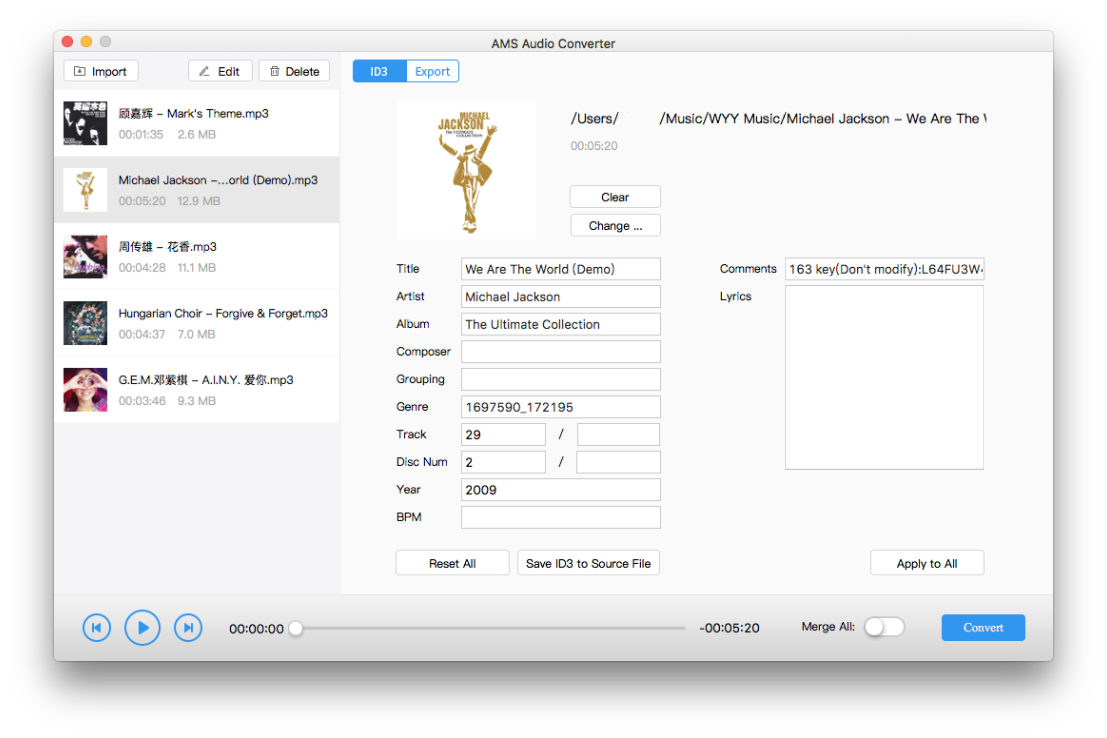The width and height of the screenshot is (1107, 738).
Task: Select 周传雄 – 花香.mp3 in the list
Action: coord(197,256)
